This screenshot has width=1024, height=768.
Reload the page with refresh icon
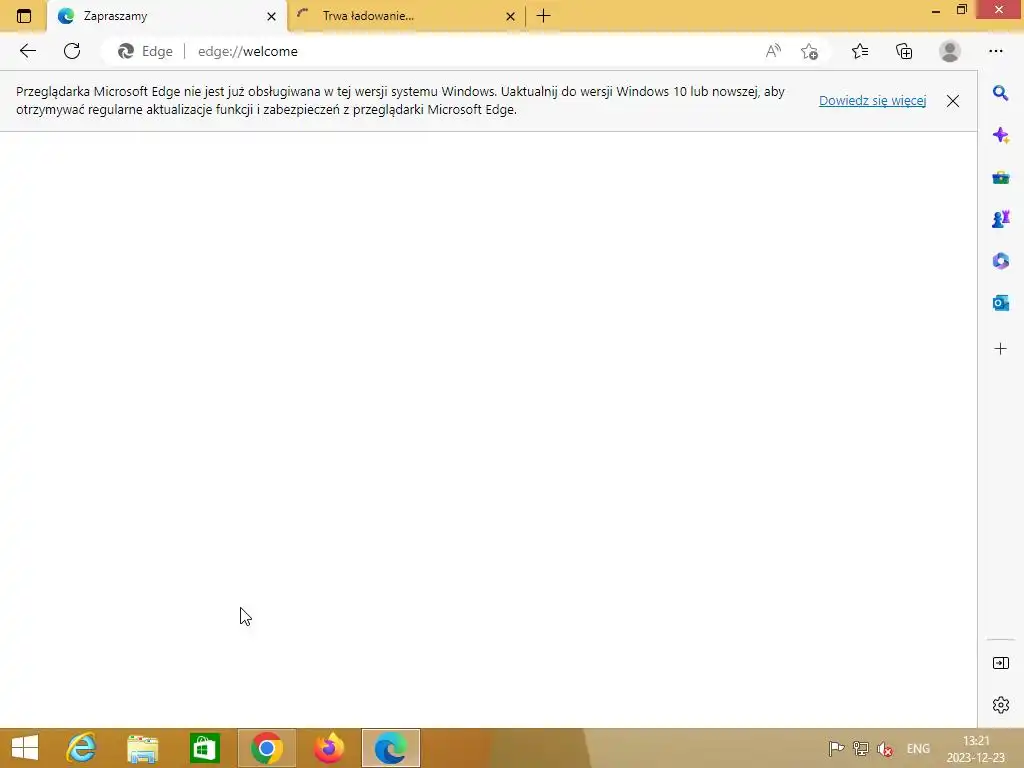[72, 51]
